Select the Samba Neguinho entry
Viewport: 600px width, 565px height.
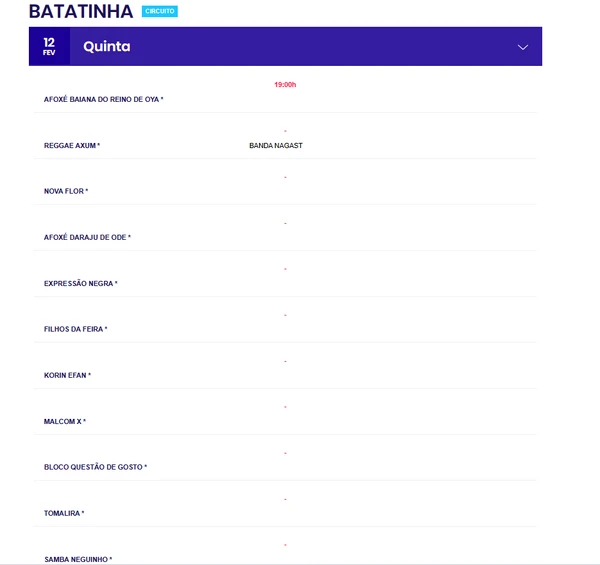tap(78, 559)
